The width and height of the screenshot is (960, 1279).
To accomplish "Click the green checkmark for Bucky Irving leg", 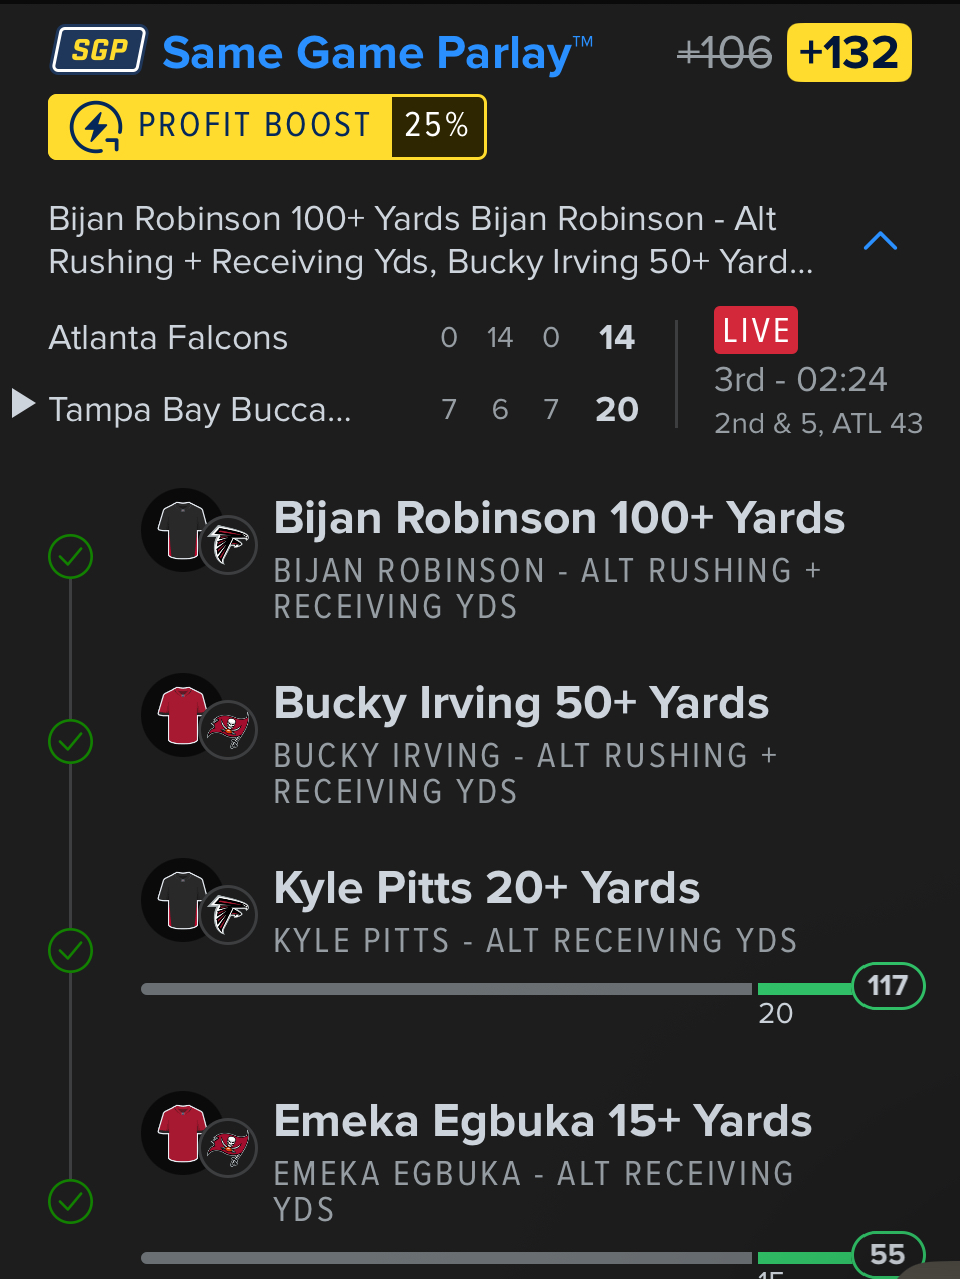I will [x=71, y=741].
